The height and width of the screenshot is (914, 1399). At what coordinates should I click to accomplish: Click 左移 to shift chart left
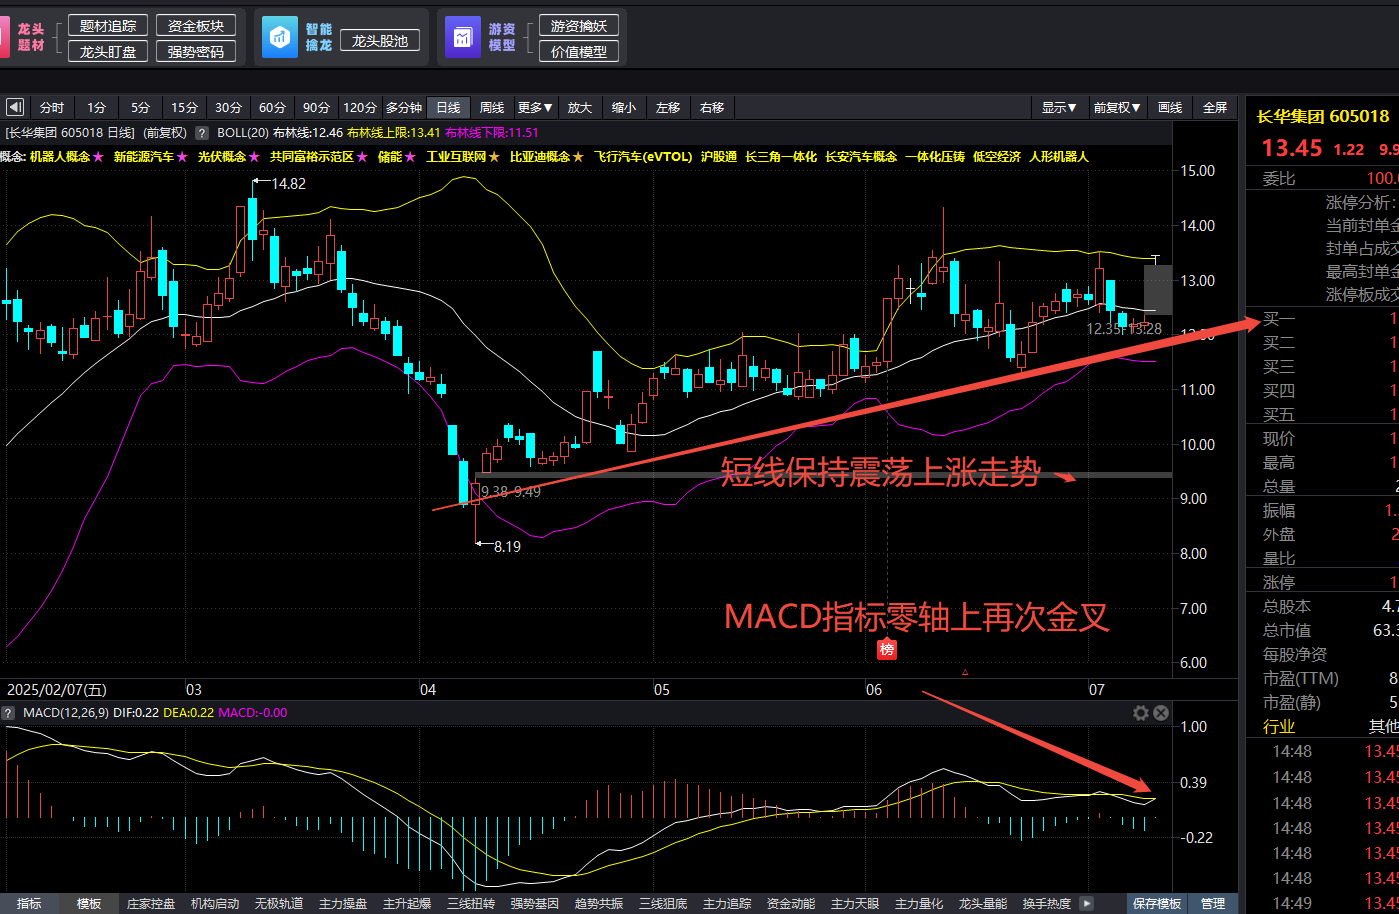tap(668, 108)
